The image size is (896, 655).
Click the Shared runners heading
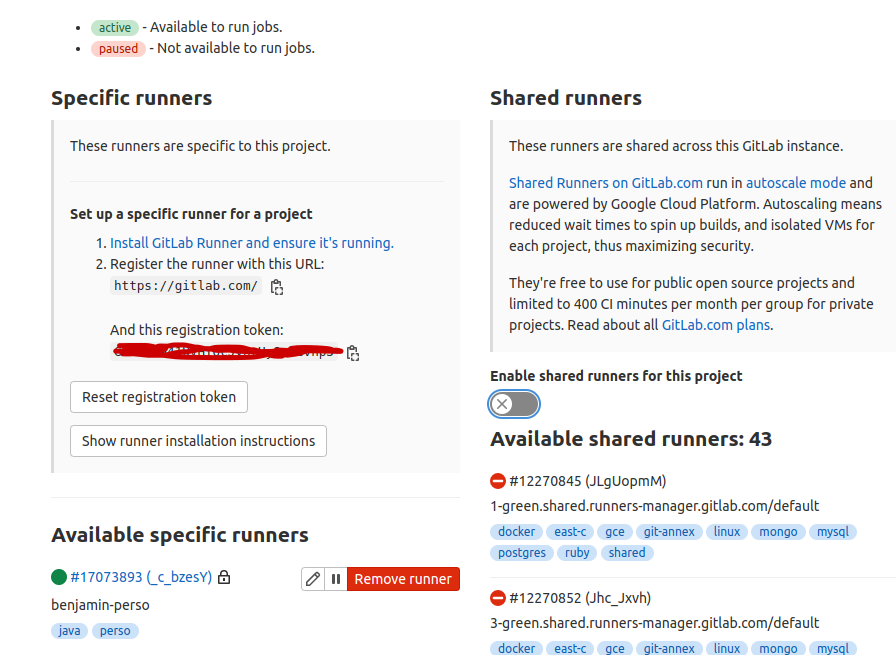point(566,98)
